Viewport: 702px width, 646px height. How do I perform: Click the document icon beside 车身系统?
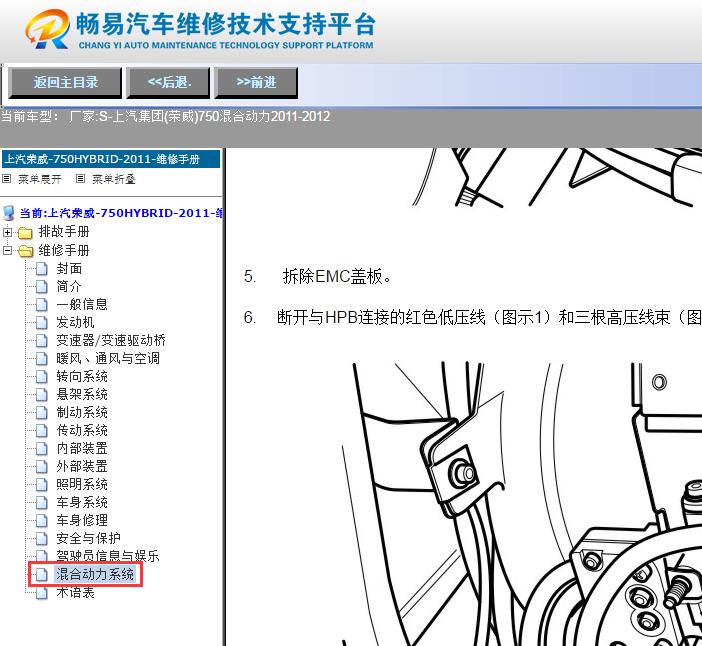click(x=42, y=502)
